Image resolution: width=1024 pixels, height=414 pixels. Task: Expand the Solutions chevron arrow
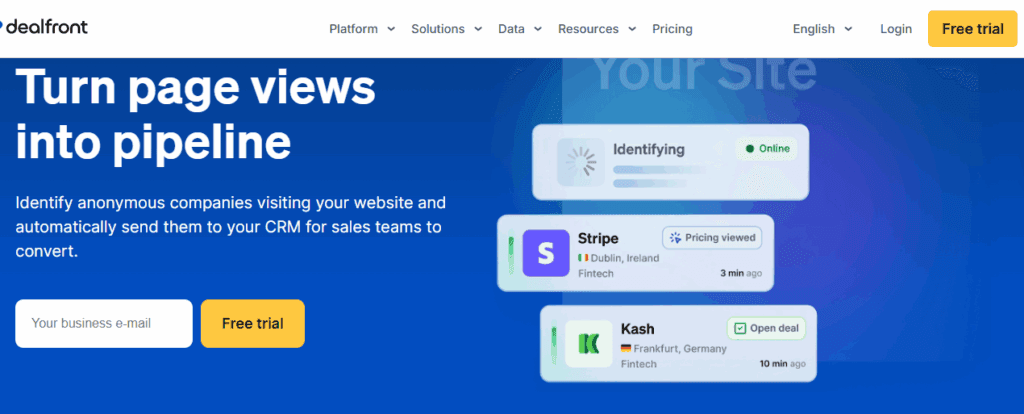[x=478, y=29]
